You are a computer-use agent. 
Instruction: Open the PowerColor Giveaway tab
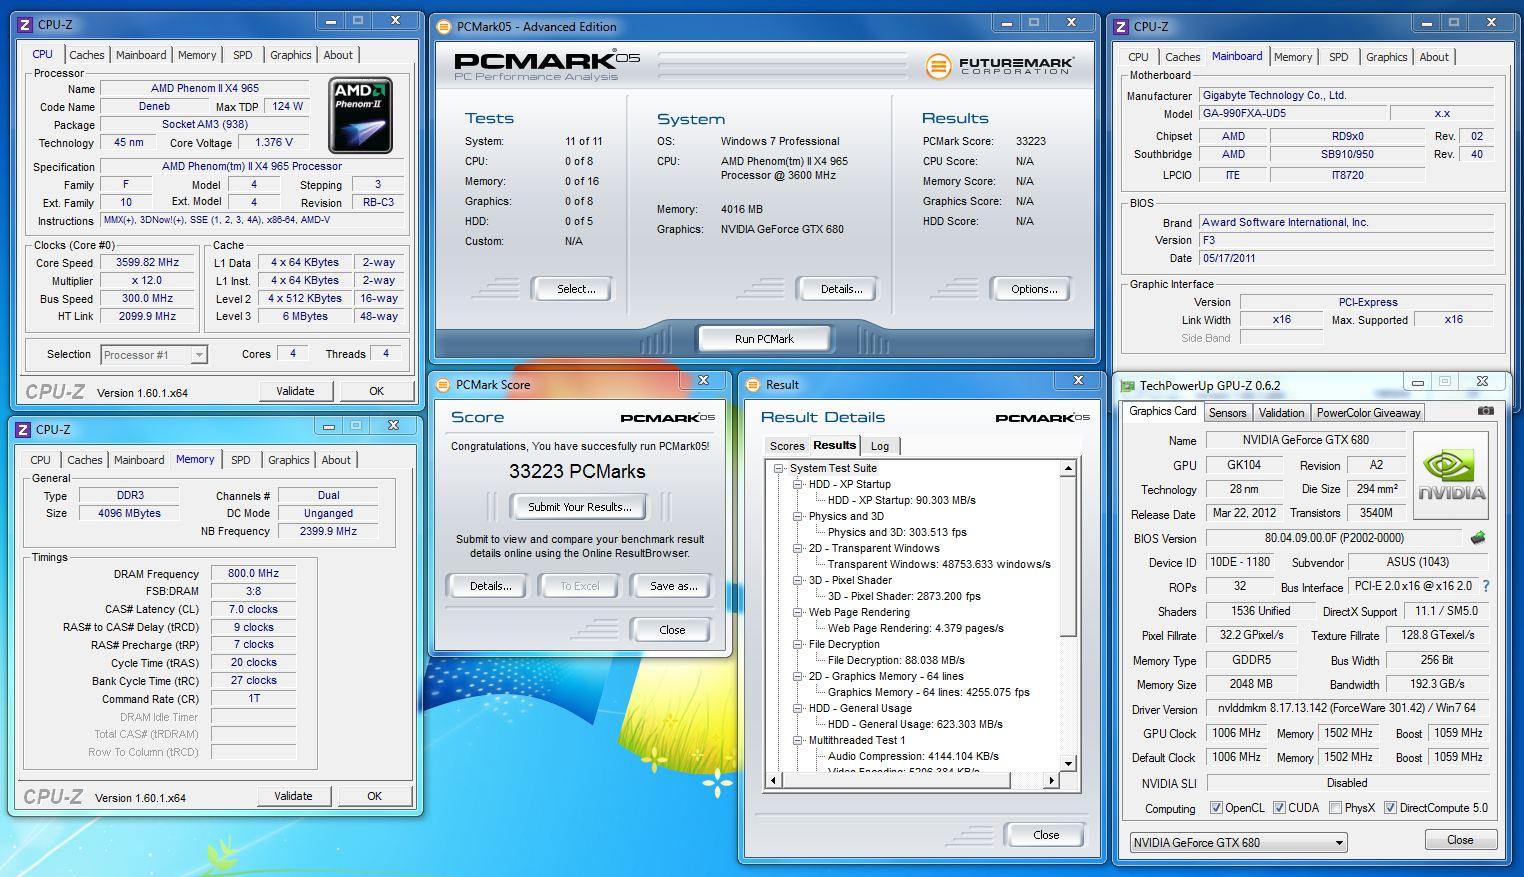click(x=1368, y=413)
